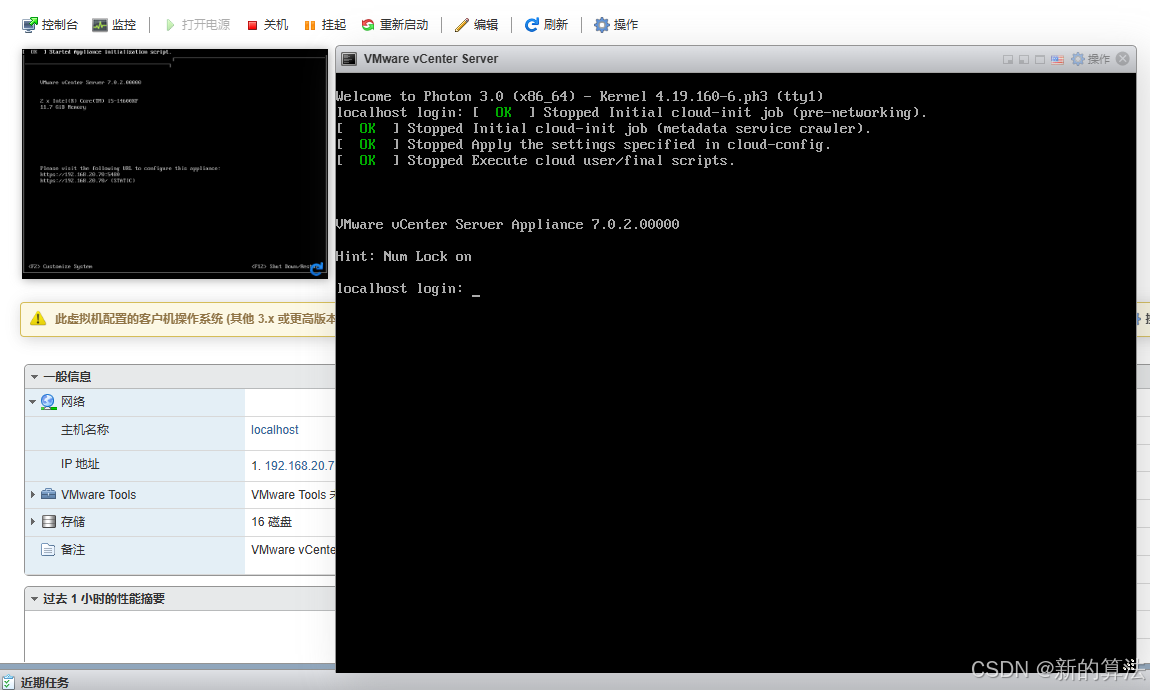Click the localhost host name value

tap(275, 430)
